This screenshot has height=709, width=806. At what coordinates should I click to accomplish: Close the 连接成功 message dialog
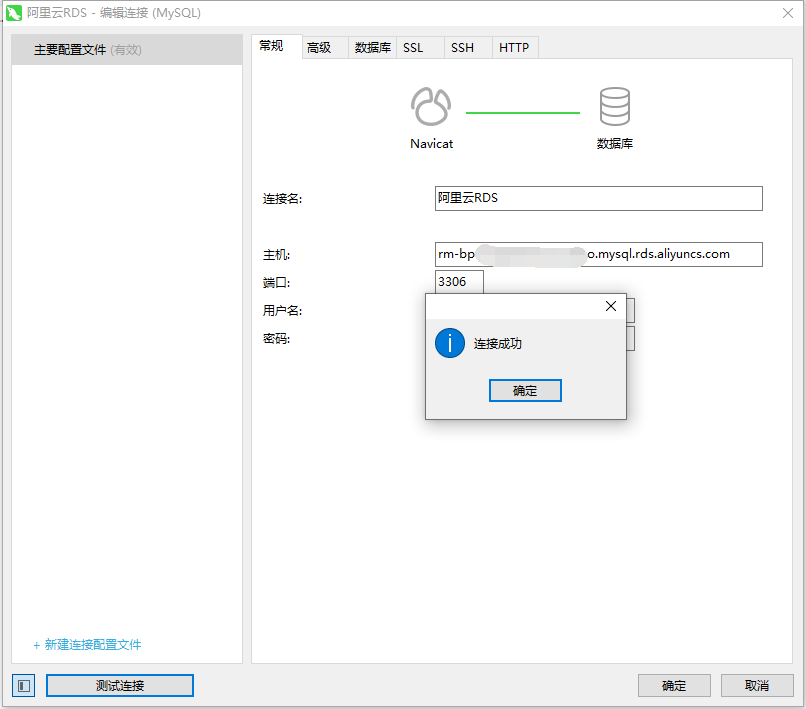[611, 306]
